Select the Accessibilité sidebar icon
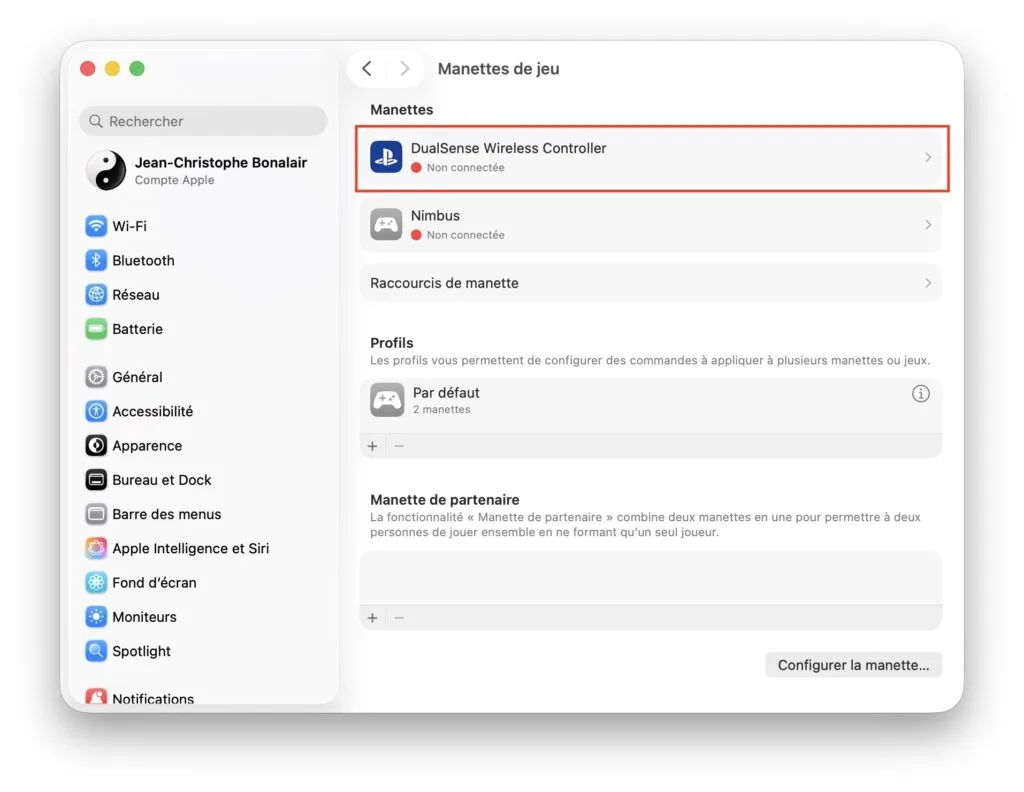Screen dimensions: 1024x792 [96, 411]
